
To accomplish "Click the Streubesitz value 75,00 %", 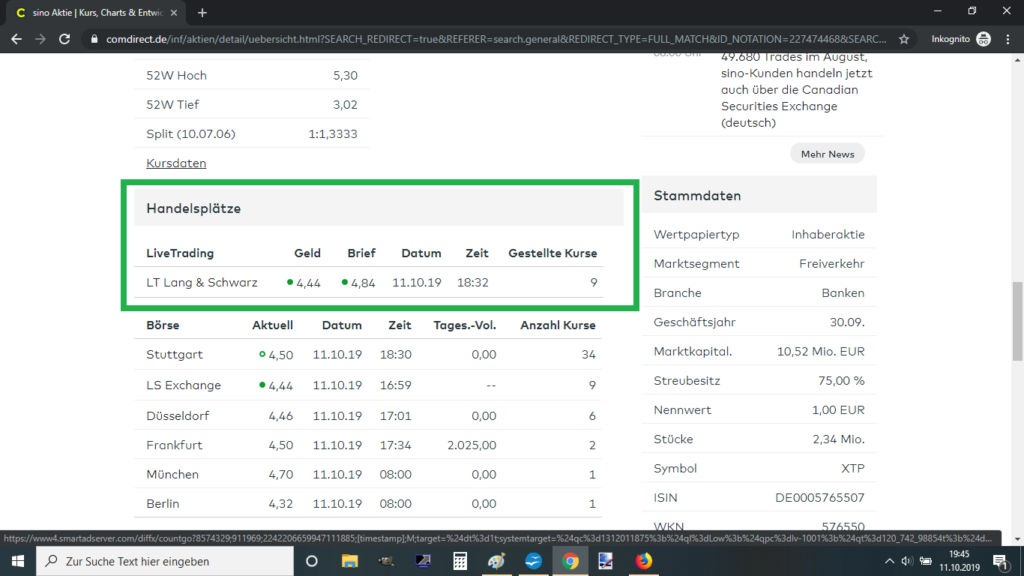I will click(x=841, y=381).
